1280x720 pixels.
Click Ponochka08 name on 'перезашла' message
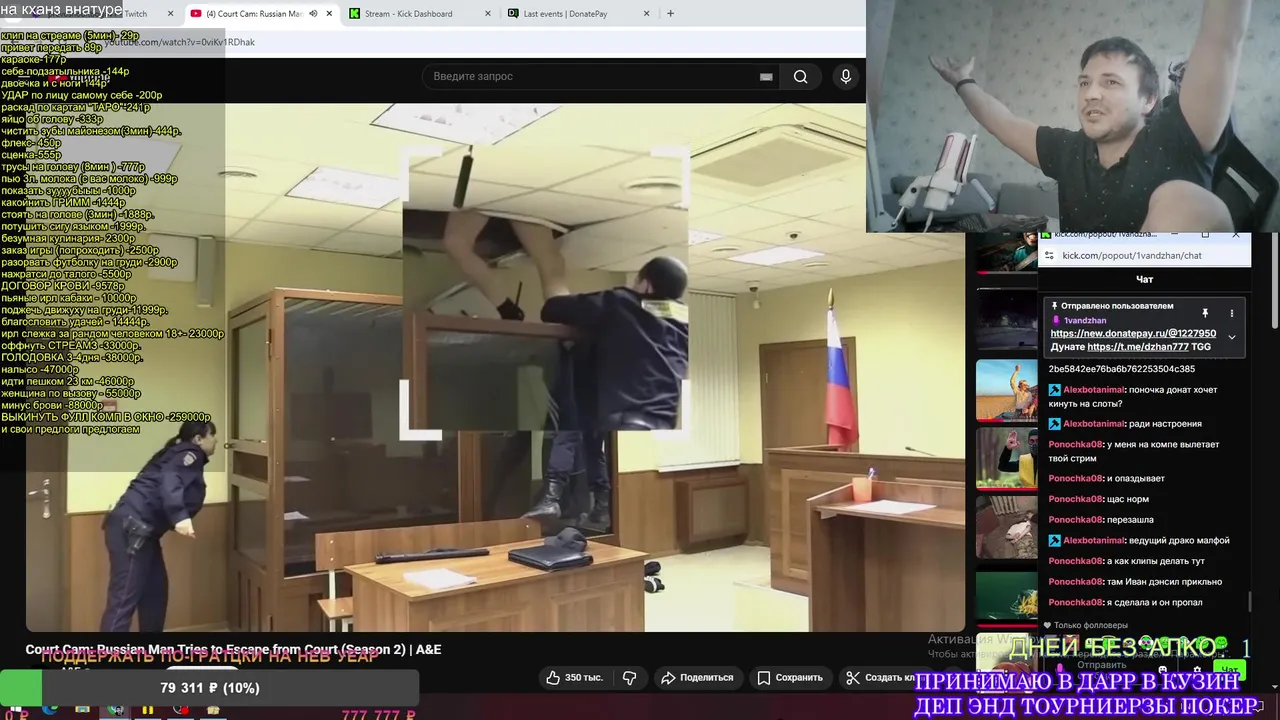1075,520
